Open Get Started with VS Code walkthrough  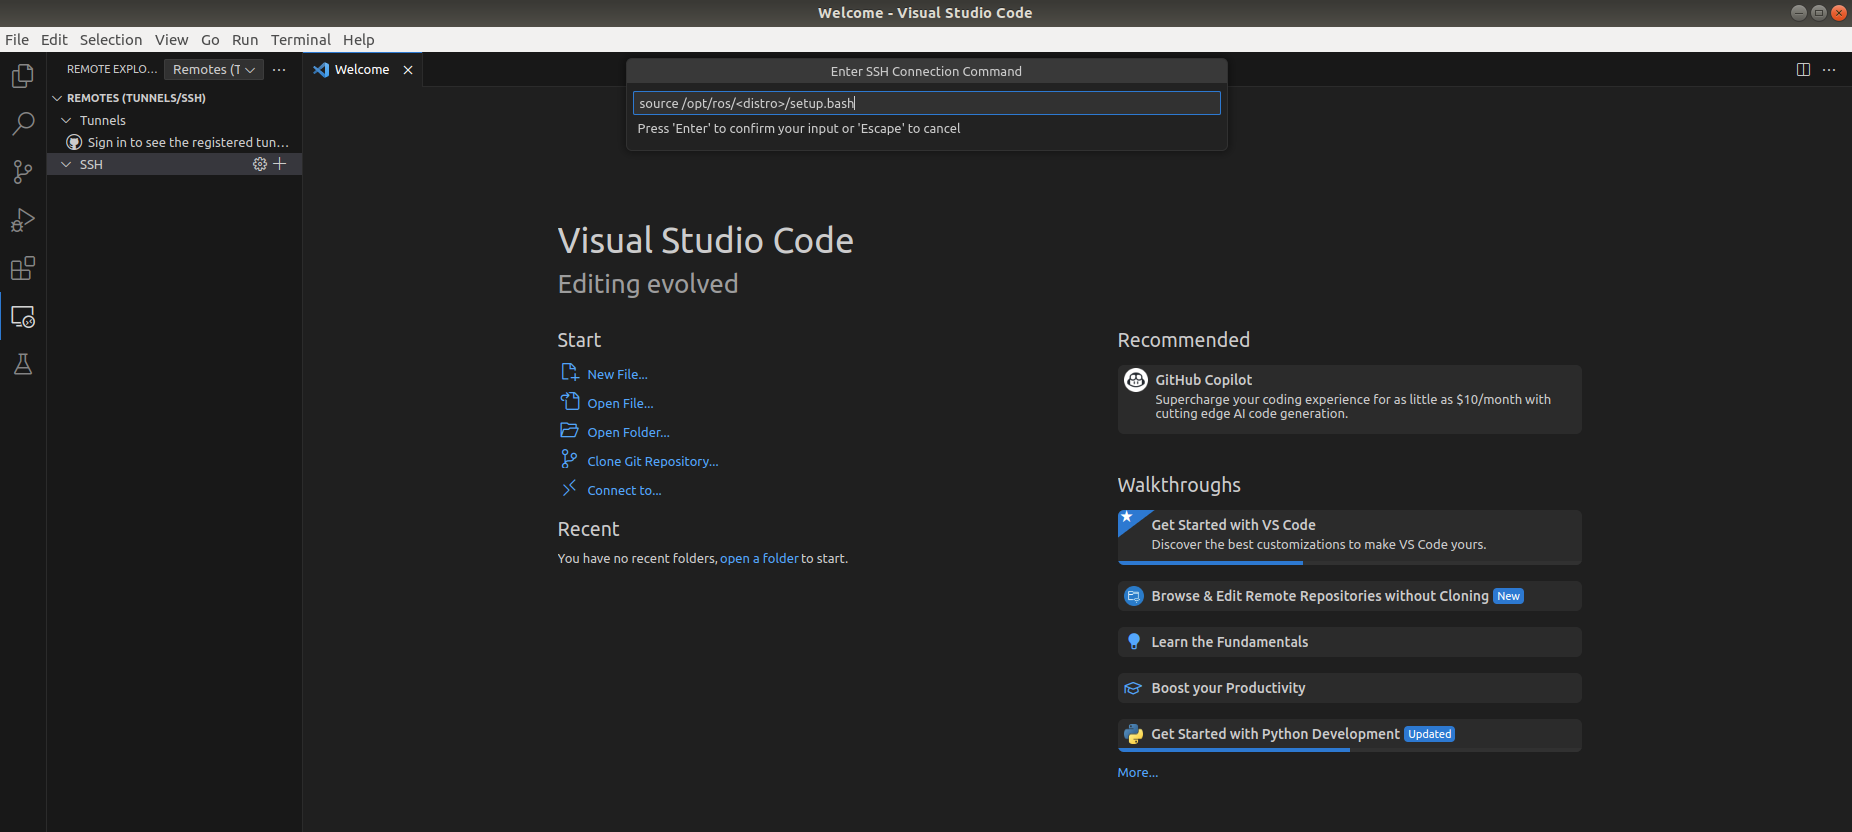click(x=1349, y=537)
